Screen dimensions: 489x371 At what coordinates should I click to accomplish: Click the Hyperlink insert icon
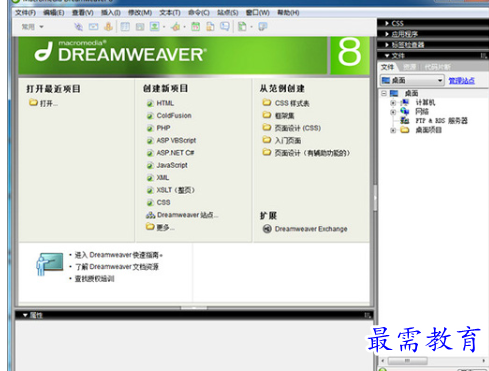coord(79,27)
